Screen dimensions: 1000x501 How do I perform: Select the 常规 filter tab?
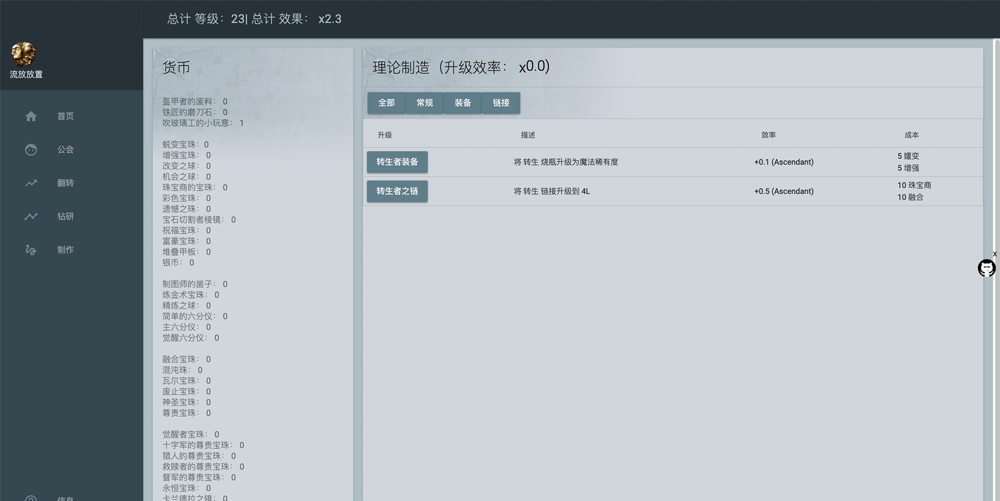425,103
